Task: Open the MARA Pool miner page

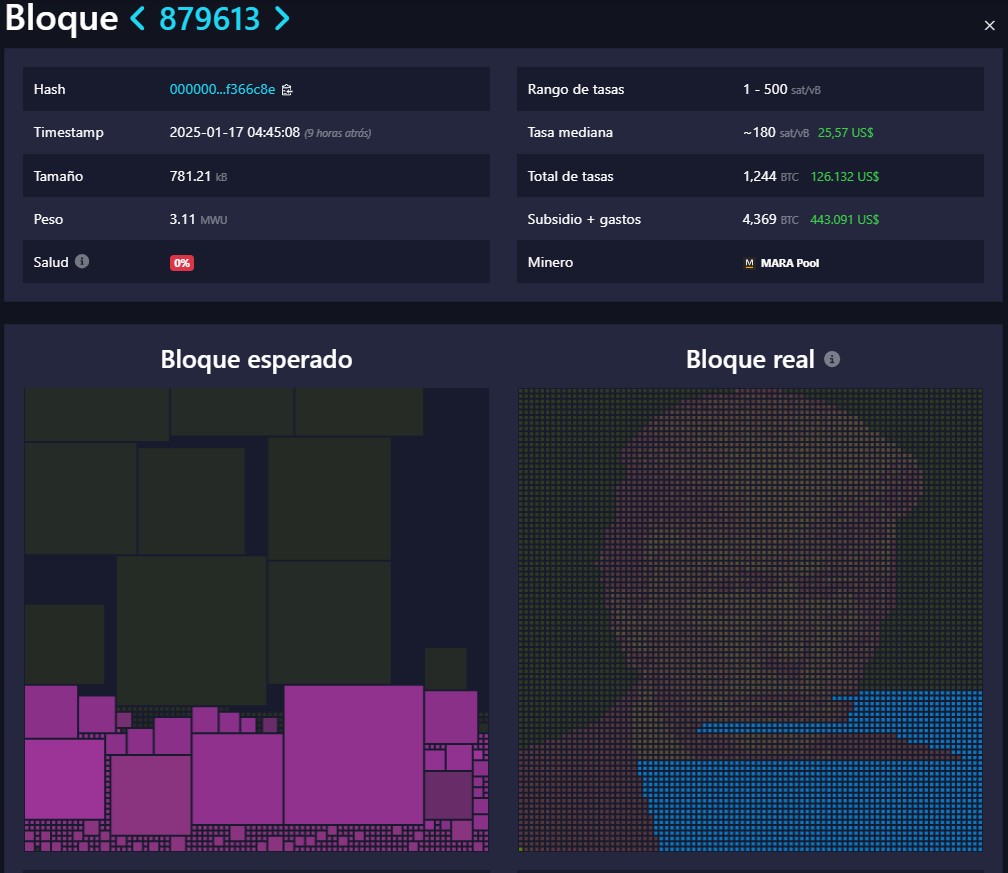Action: click(x=789, y=263)
